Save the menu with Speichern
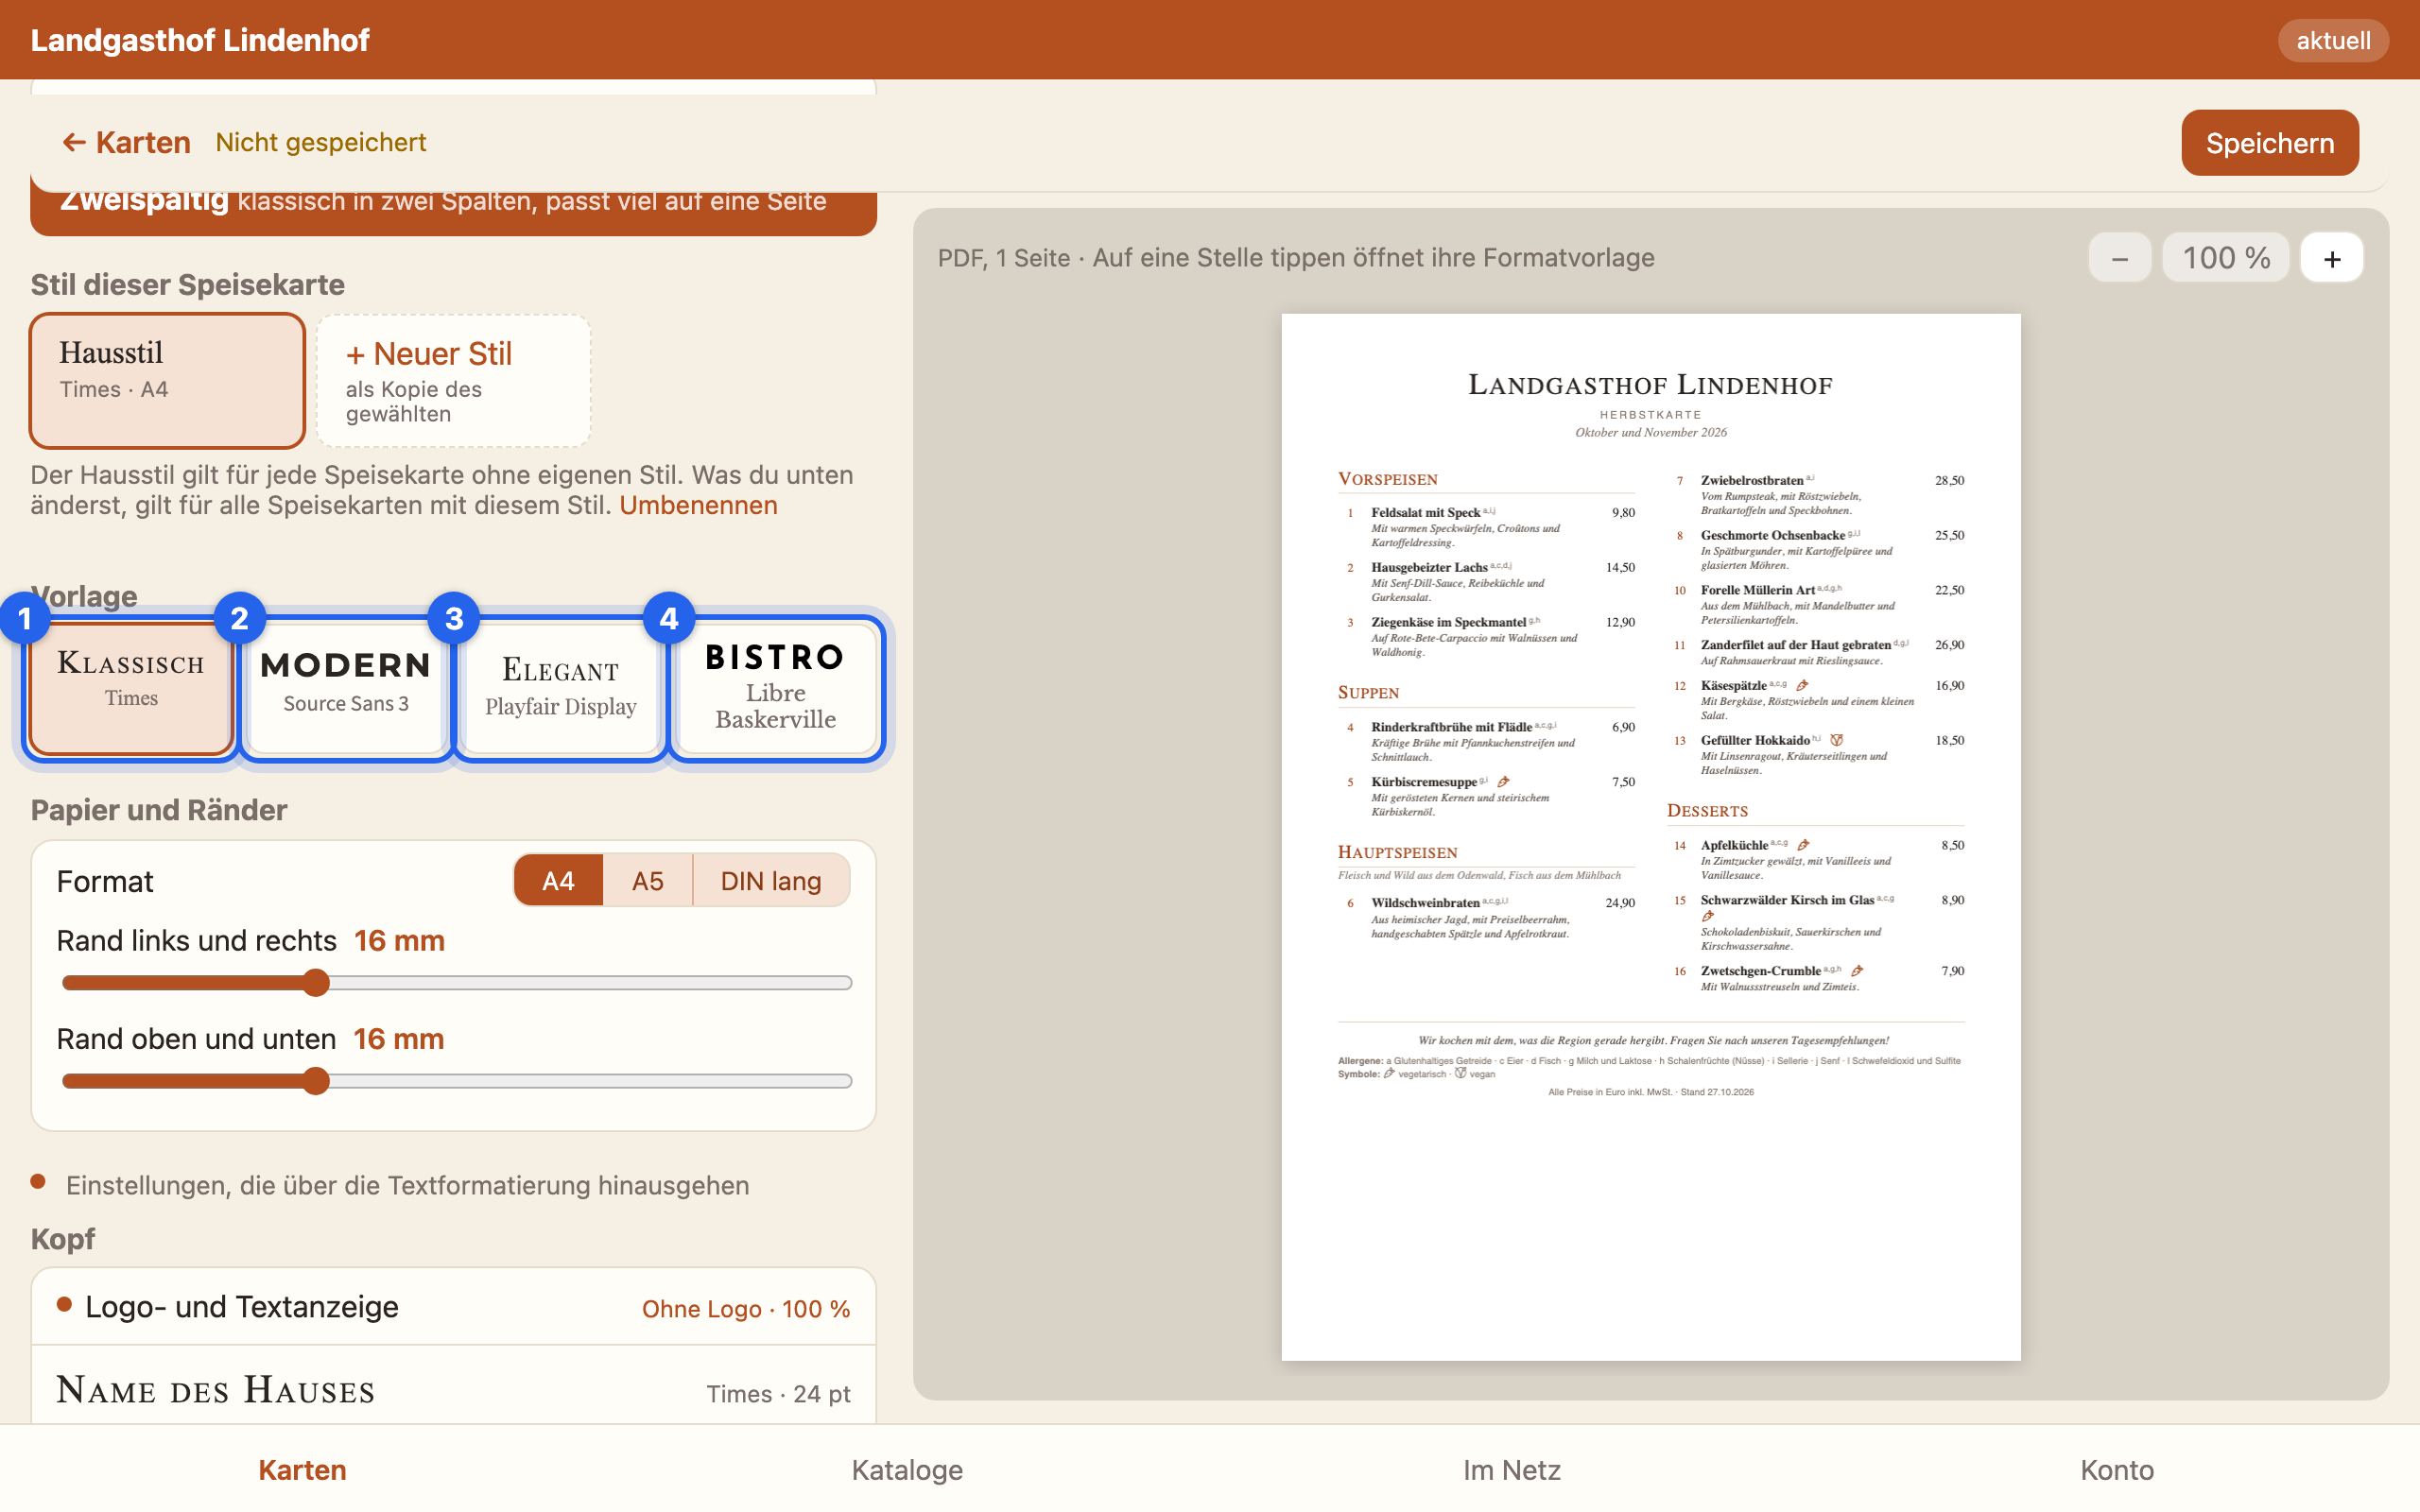The width and height of the screenshot is (2420, 1512). tap(2269, 143)
